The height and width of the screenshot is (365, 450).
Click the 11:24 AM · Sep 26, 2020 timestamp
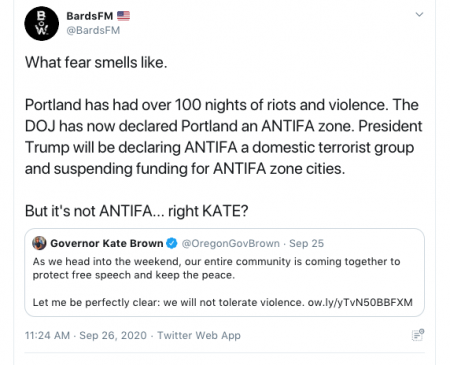[86, 335]
